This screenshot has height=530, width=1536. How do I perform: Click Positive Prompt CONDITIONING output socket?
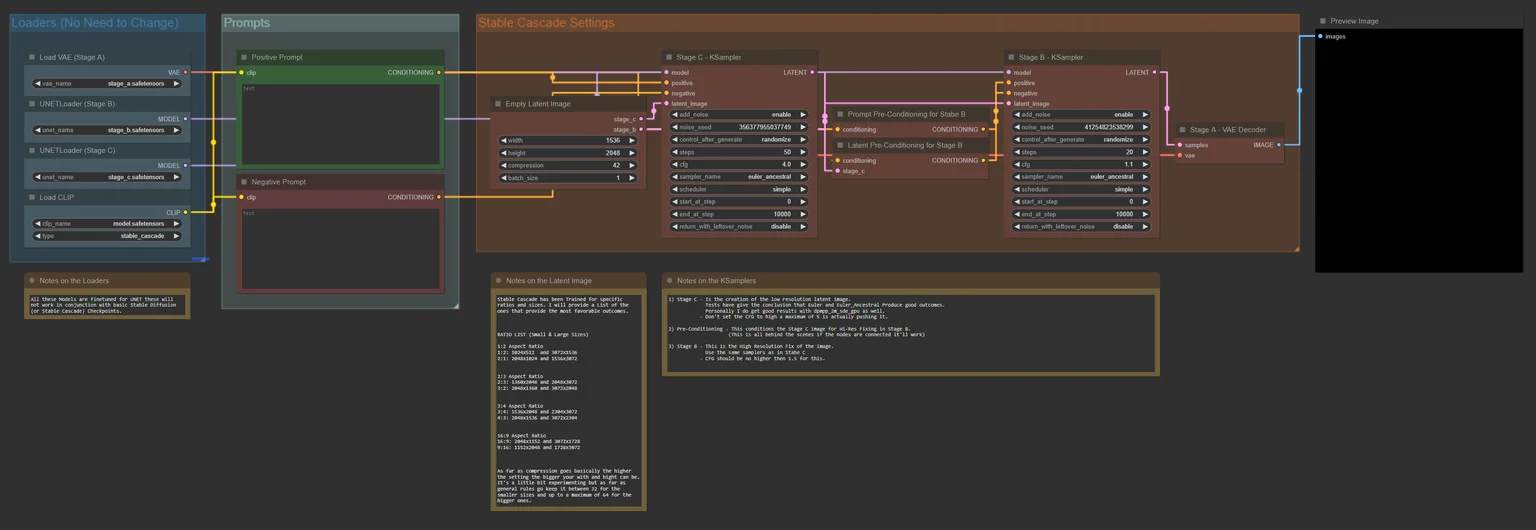point(439,72)
